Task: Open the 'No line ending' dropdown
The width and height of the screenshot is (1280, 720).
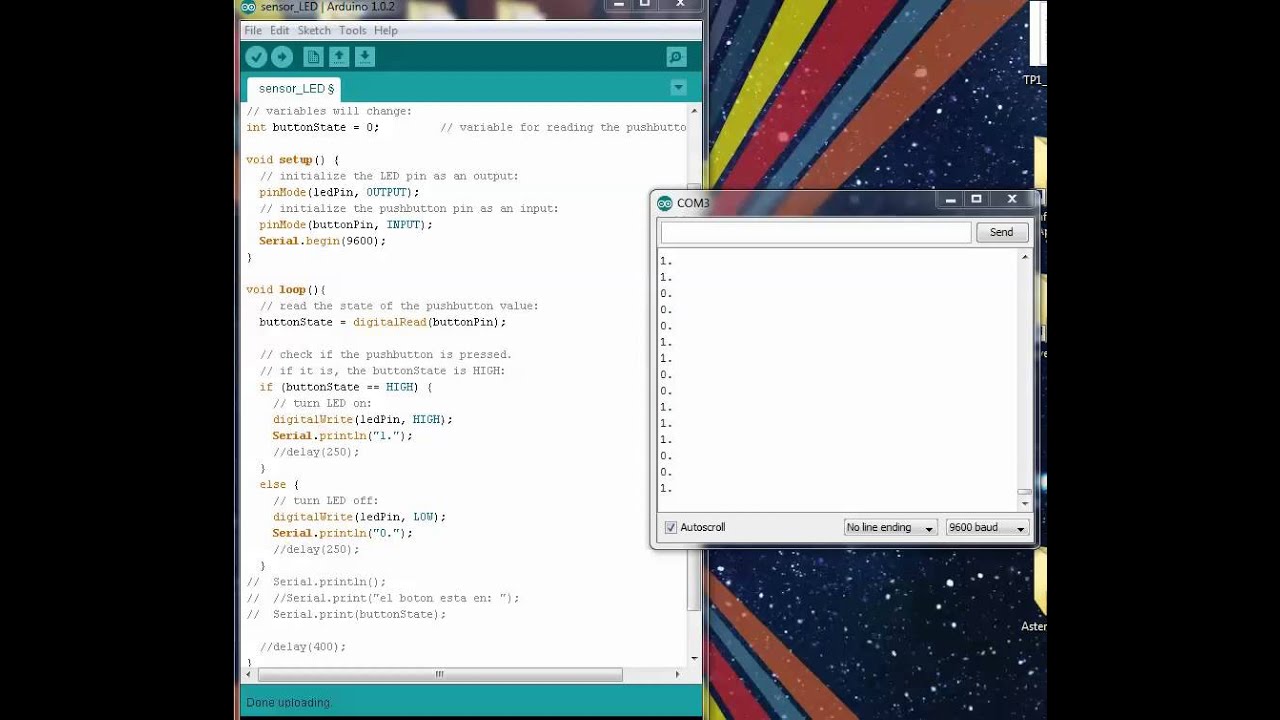Action: (889, 527)
